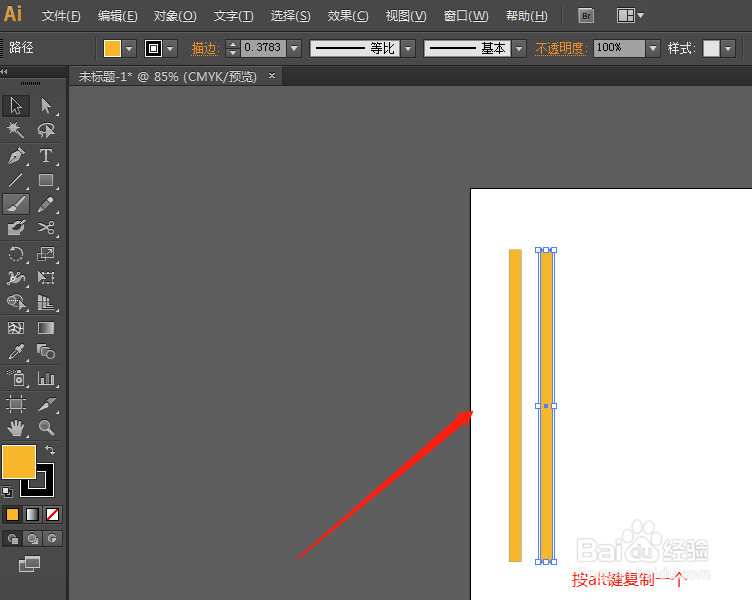The width and height of the screenshot is (752, 600).
Task: Click the large fill color swatch in toolbox
Action: [x=19, y=462]
